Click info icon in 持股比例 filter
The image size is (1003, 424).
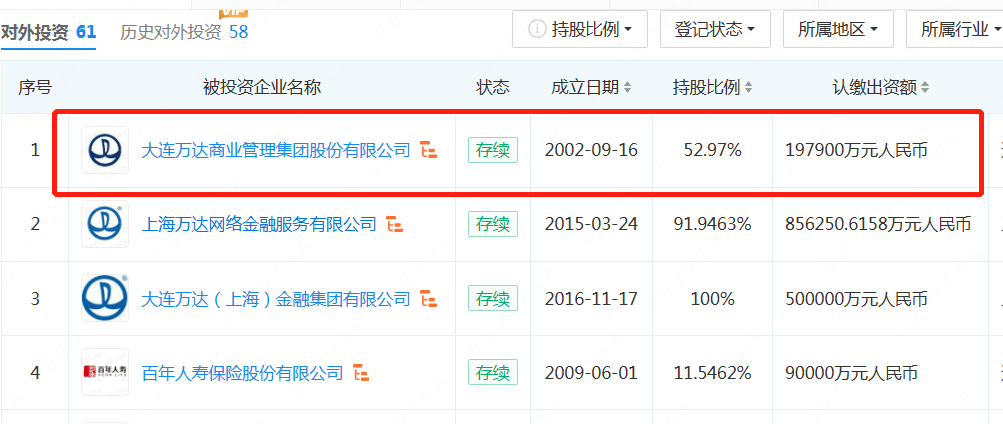tap(537, 29)
